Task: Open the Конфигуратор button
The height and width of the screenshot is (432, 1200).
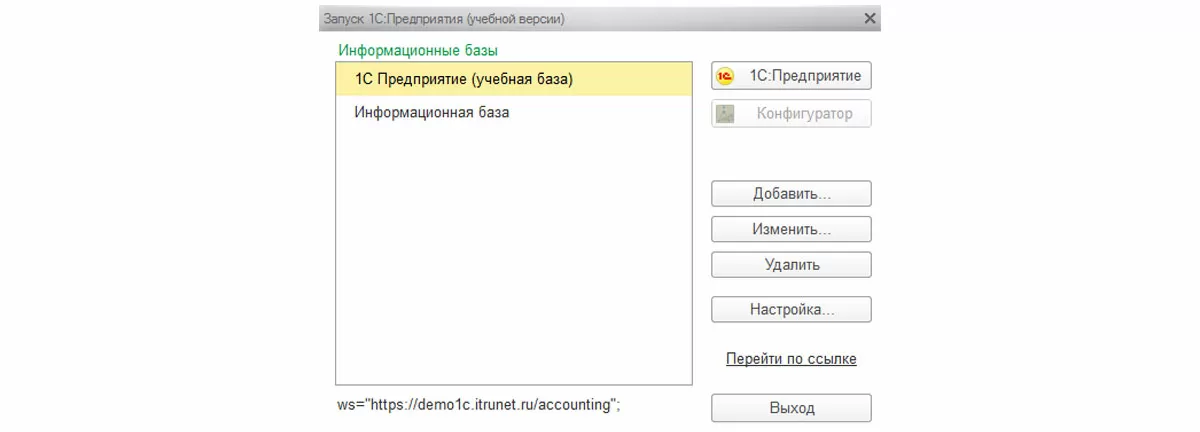Action: [x=791, y=113]
